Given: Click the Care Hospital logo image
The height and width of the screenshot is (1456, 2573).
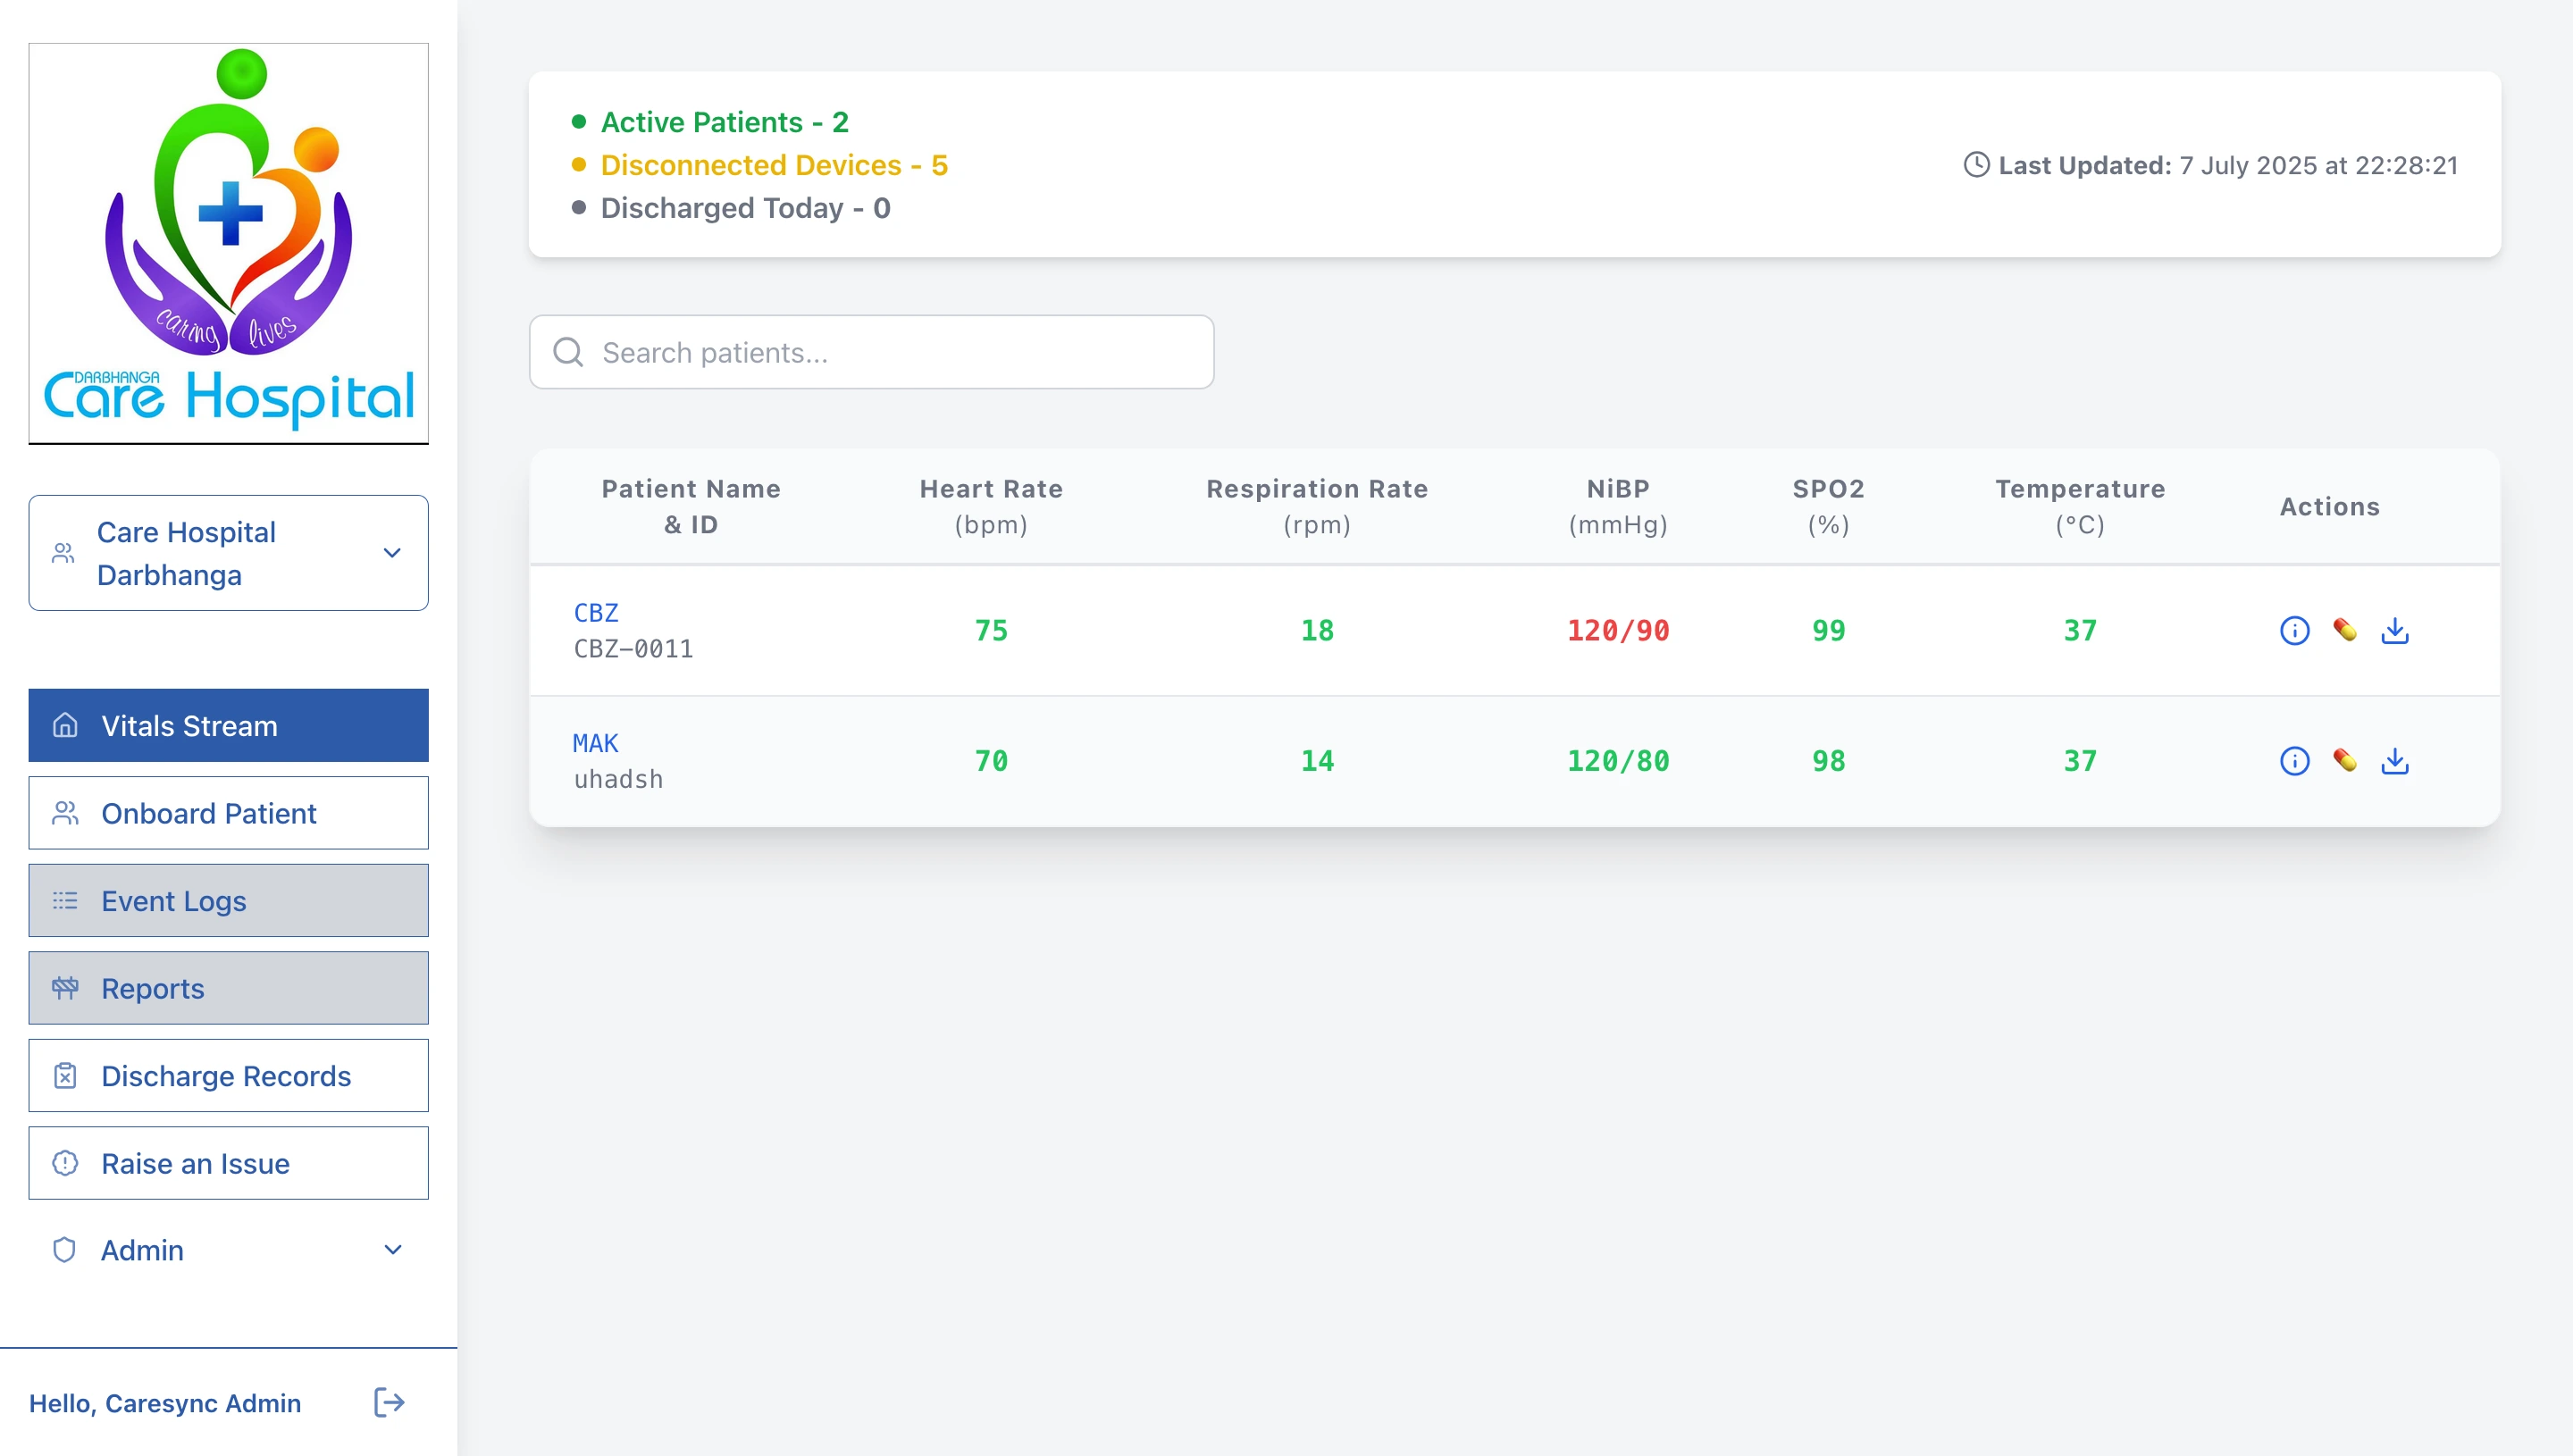Looking at the screenshot, I should point(229,243).
